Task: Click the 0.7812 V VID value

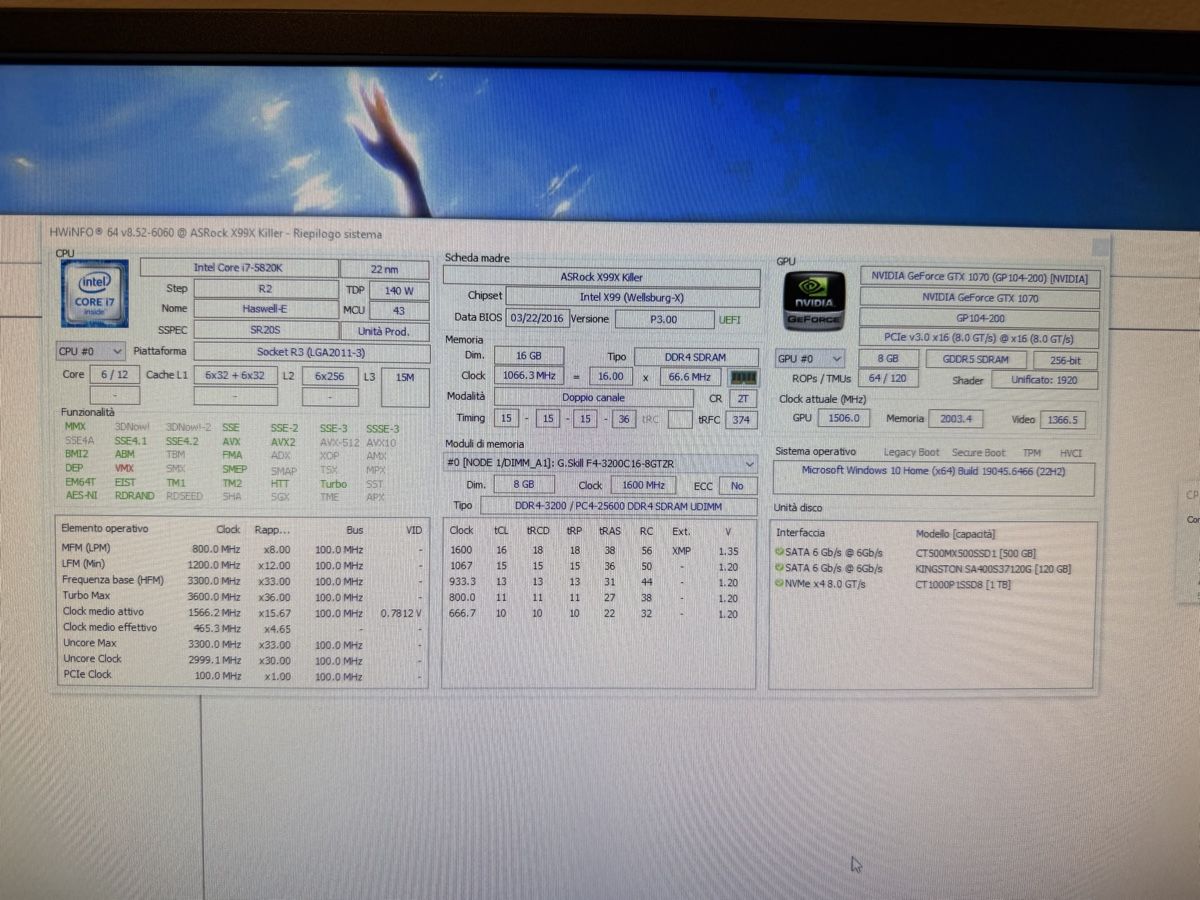Action: 401,613
